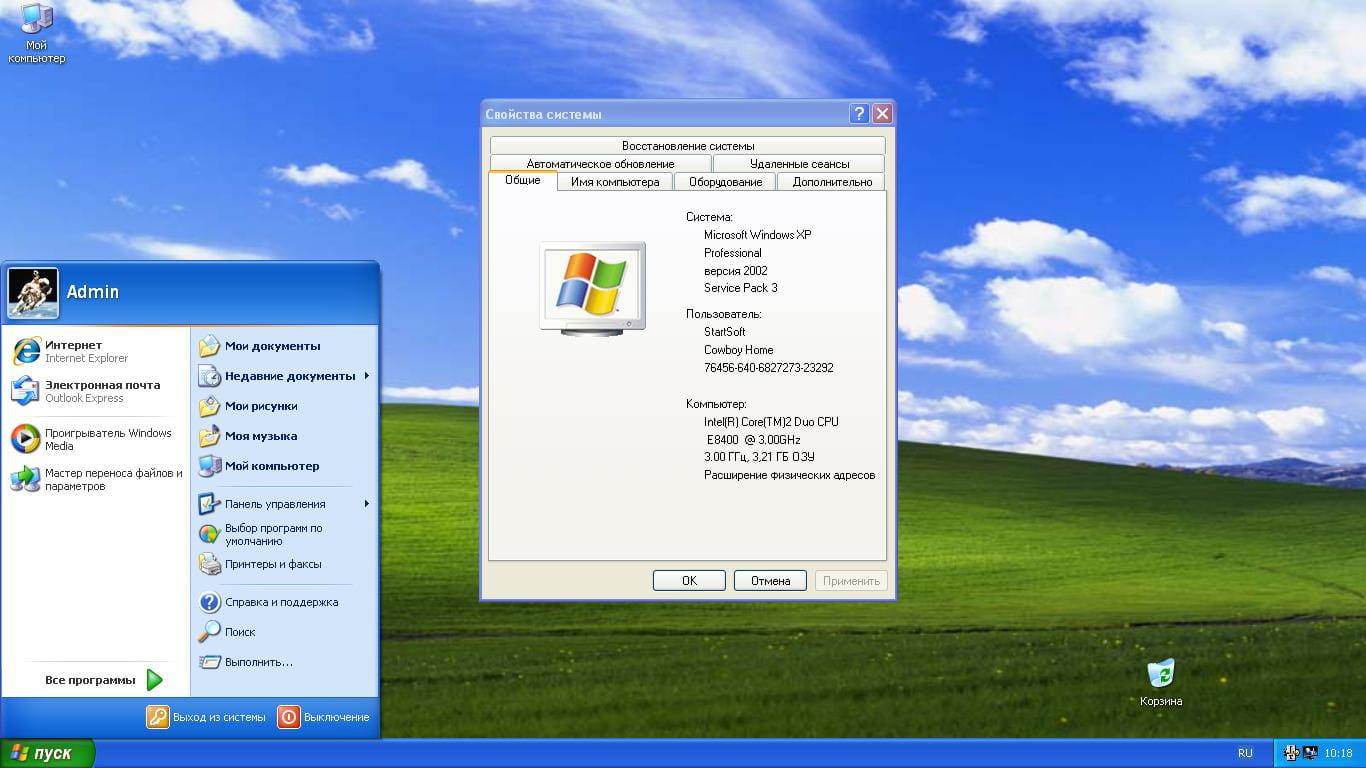Click the Intel(R) Core(TM)2 Duo CPU text
Screen dimensions: 1366x768
(771, 422)
